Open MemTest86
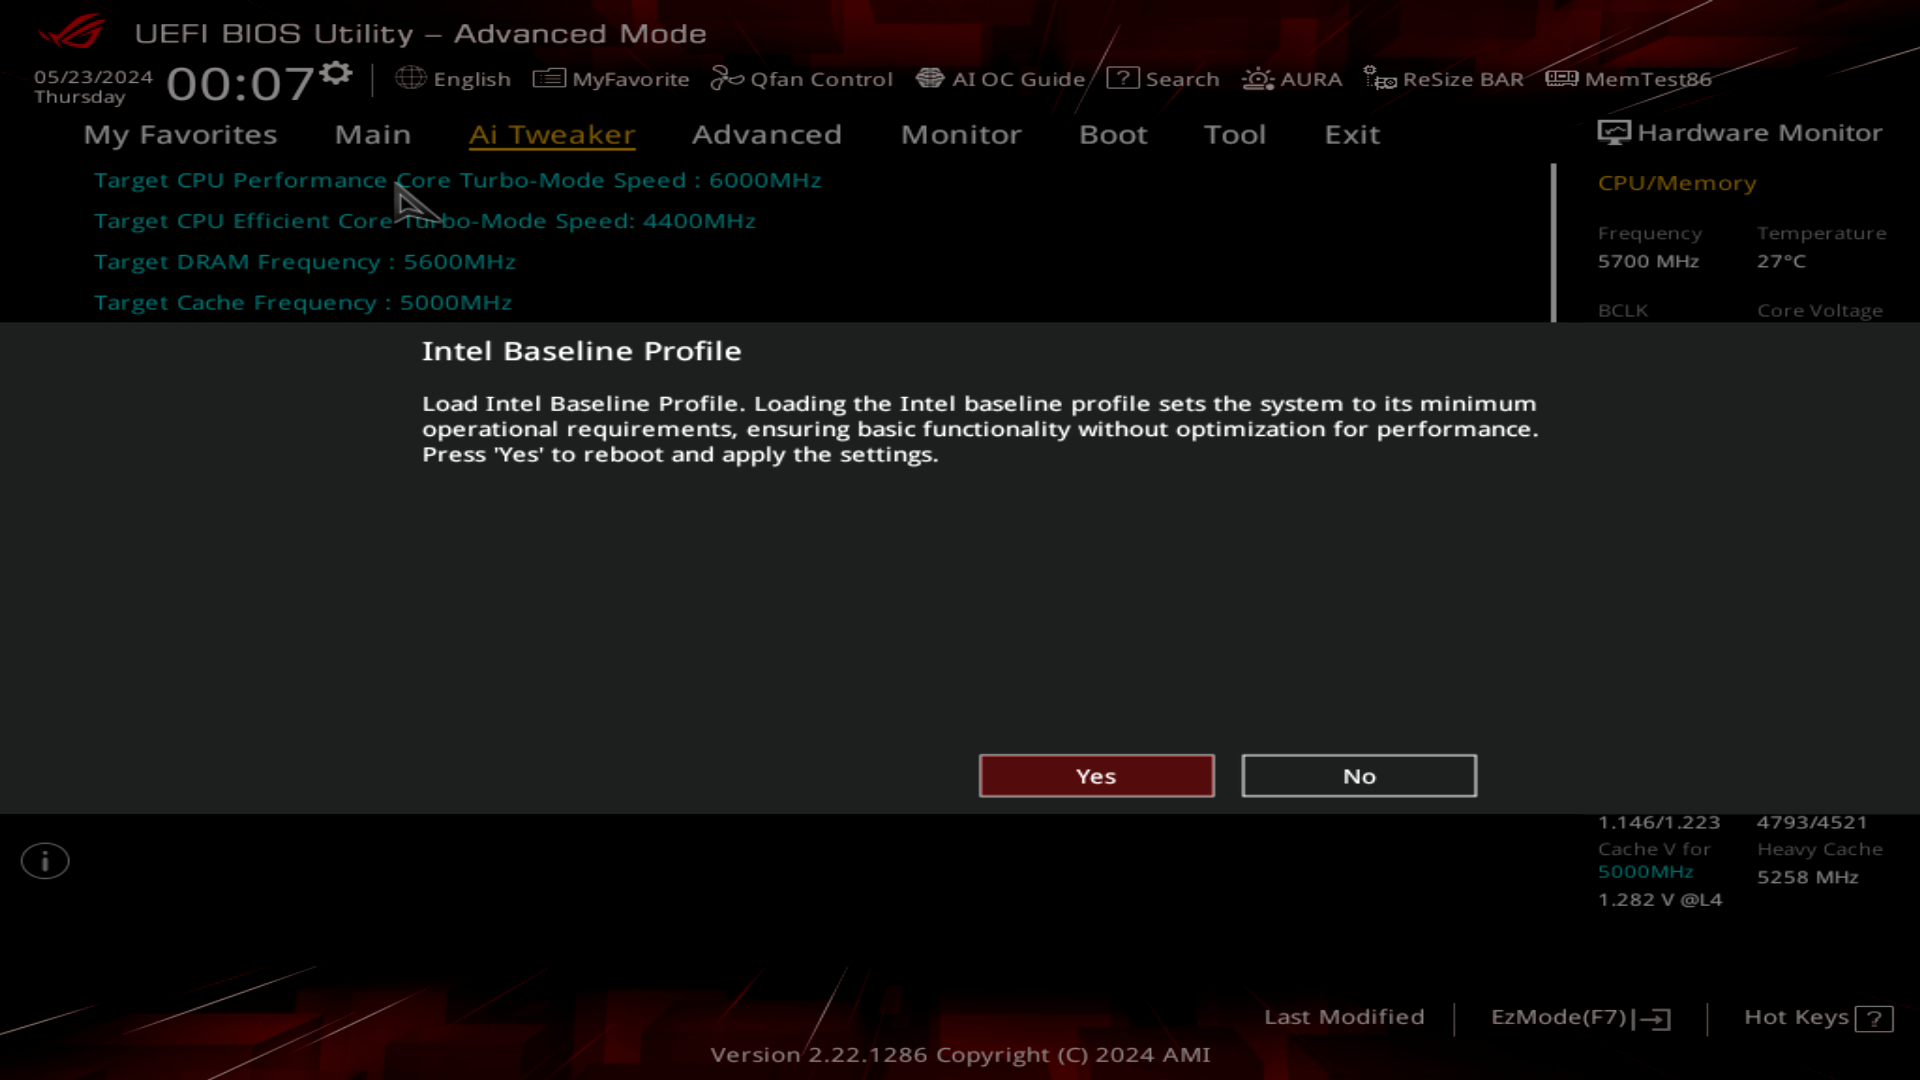1920x1080 pixels. (x=1628, y=79)
